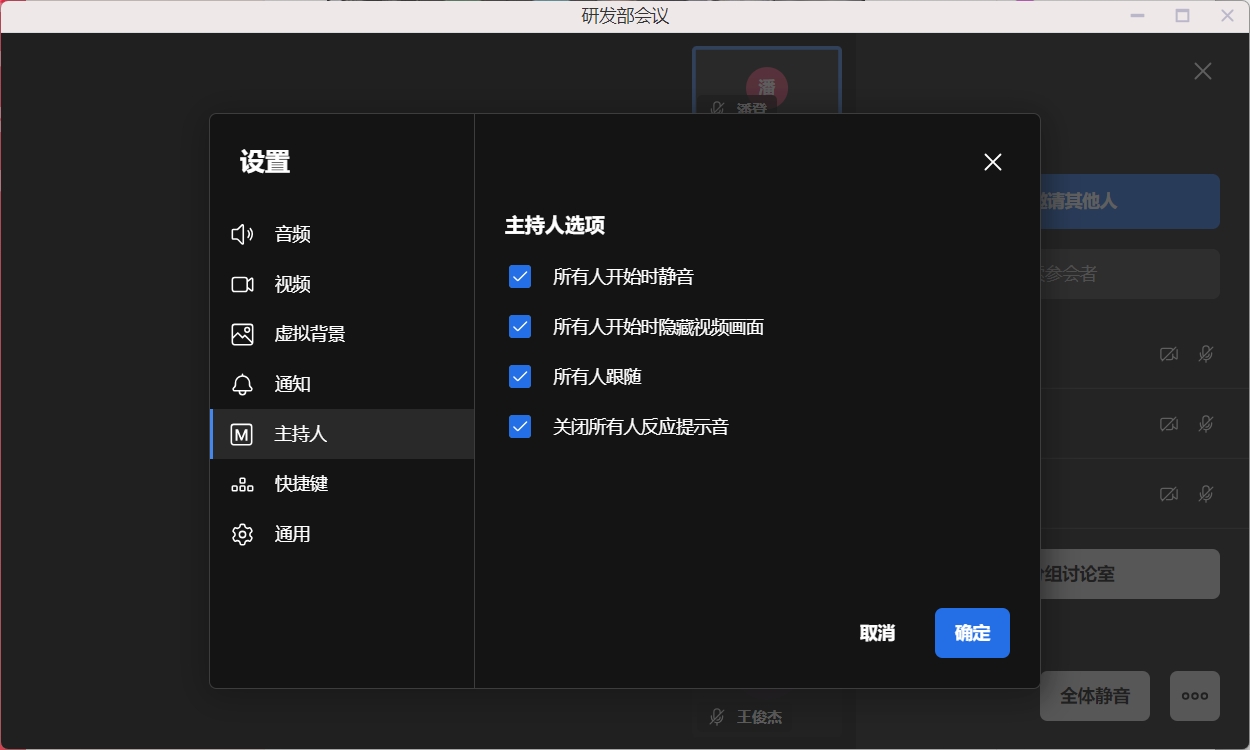Image resolution: width=1250 pixels, height=750 pixels.
Task: Click the M icon for 主持人
Action: (x=242, y=434)
